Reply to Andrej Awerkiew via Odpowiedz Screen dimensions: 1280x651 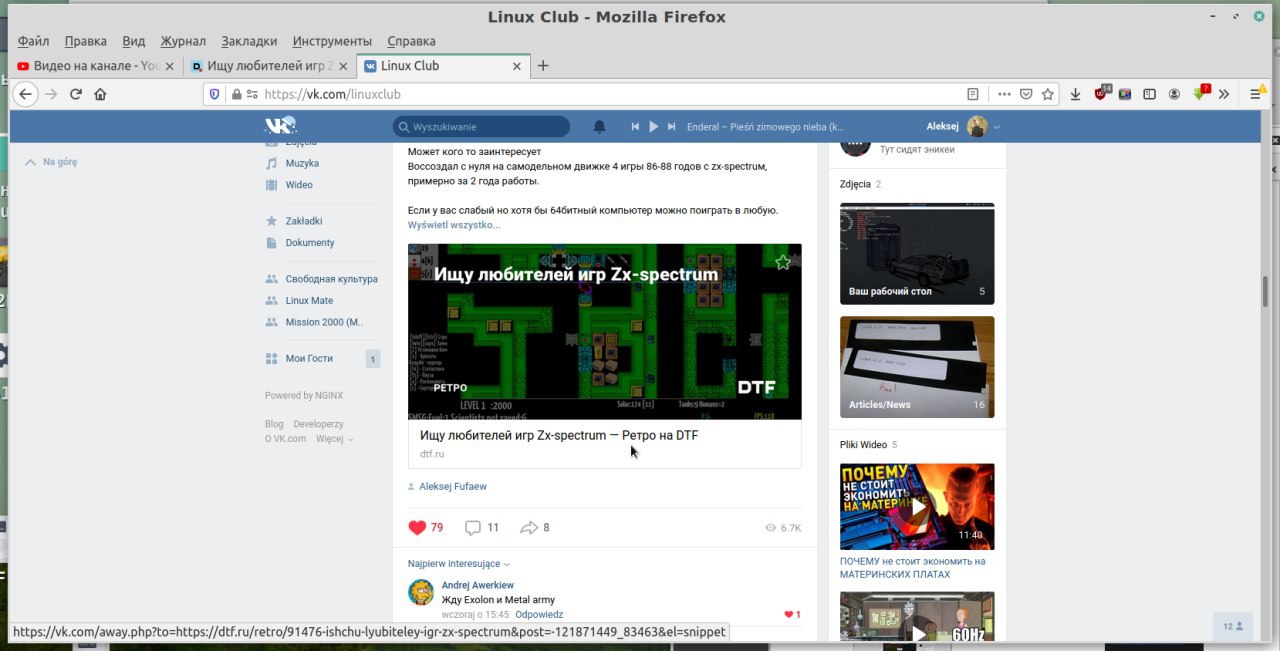pyautogui.click(x=539, y=615)
